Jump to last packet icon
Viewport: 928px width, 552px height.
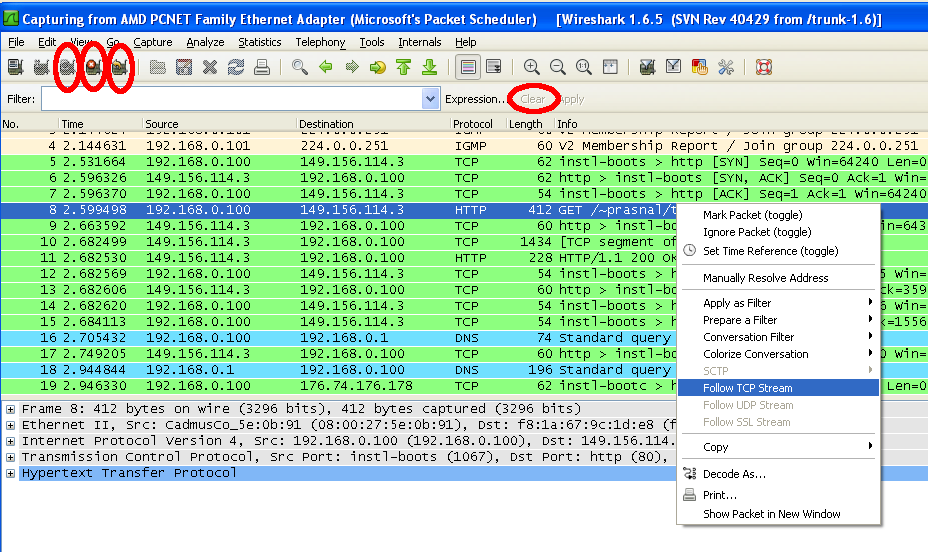[430, 67]
